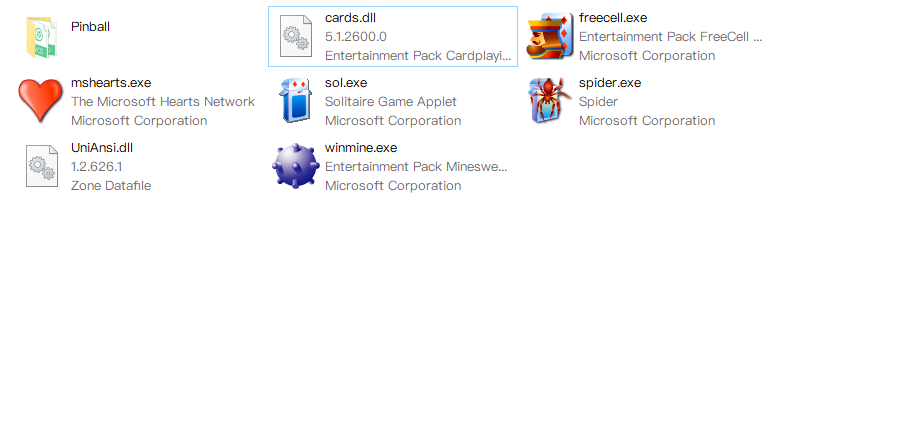Image resolution: width=904 pixels, height=432 pixels.
Task: Select the cards.dll file name
Action: (351, 18)
